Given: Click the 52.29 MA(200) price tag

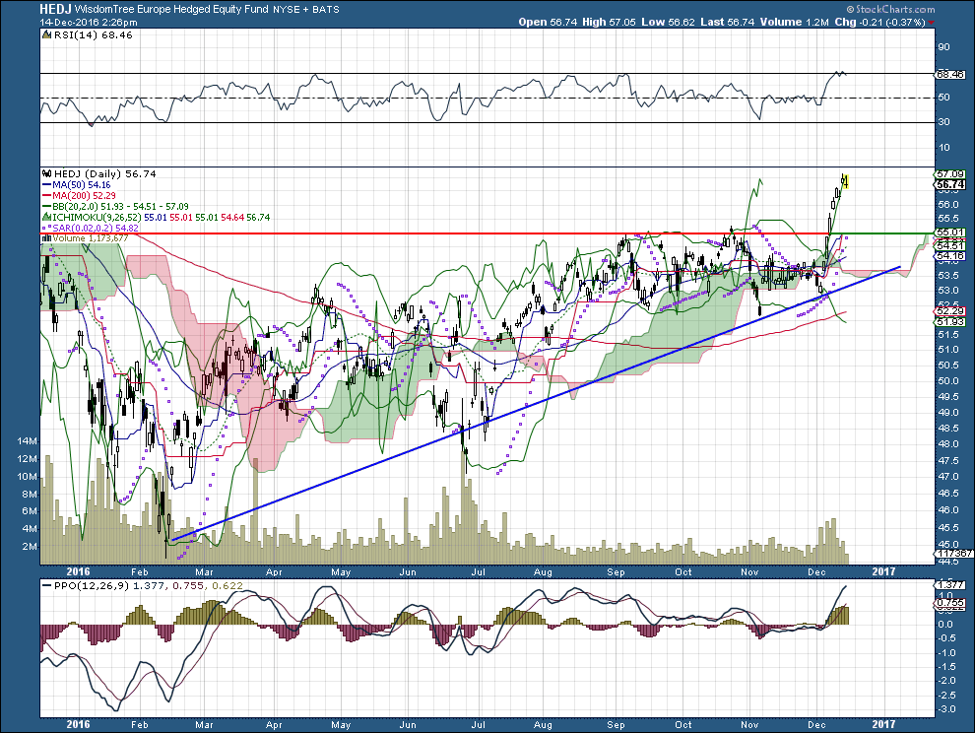Looking at the screenshot, I should coord(951,311).
